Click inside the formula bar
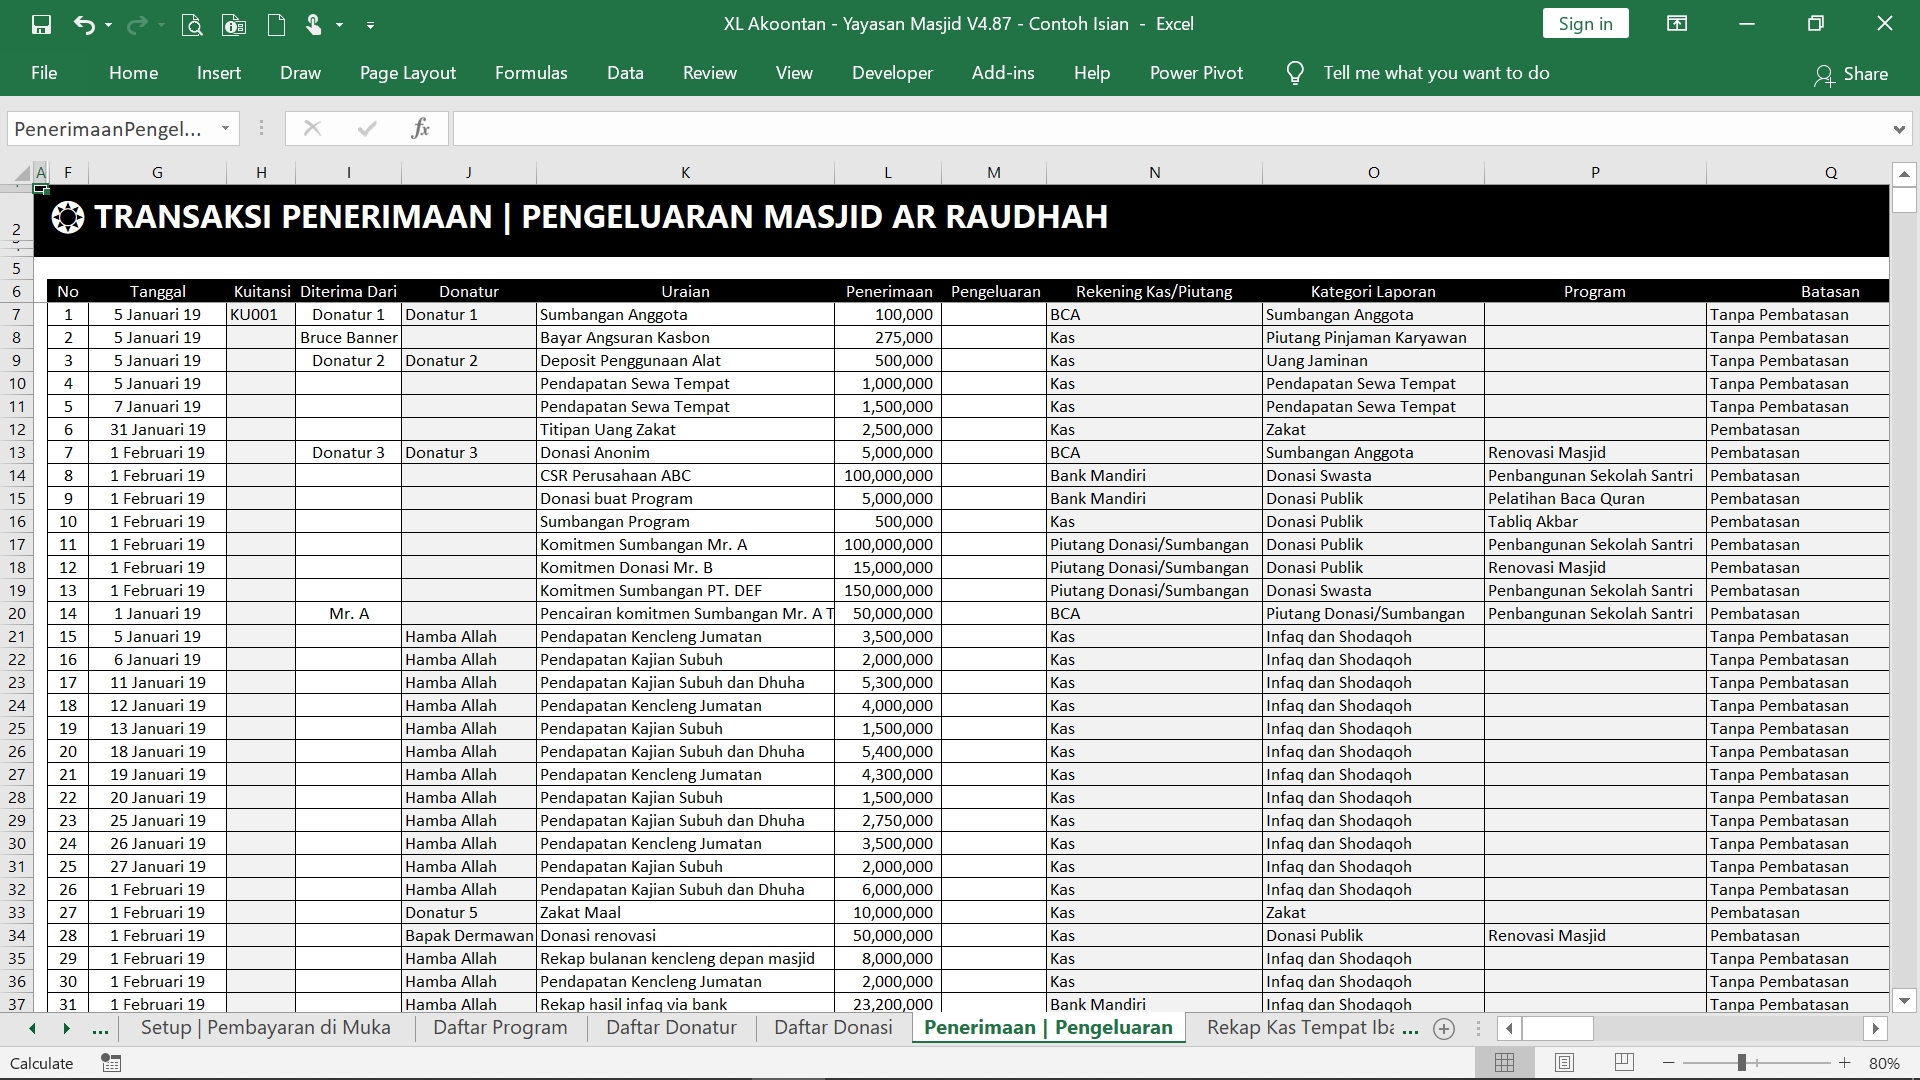This screenshot has height=1080, width=1920. coord(1170,128)
